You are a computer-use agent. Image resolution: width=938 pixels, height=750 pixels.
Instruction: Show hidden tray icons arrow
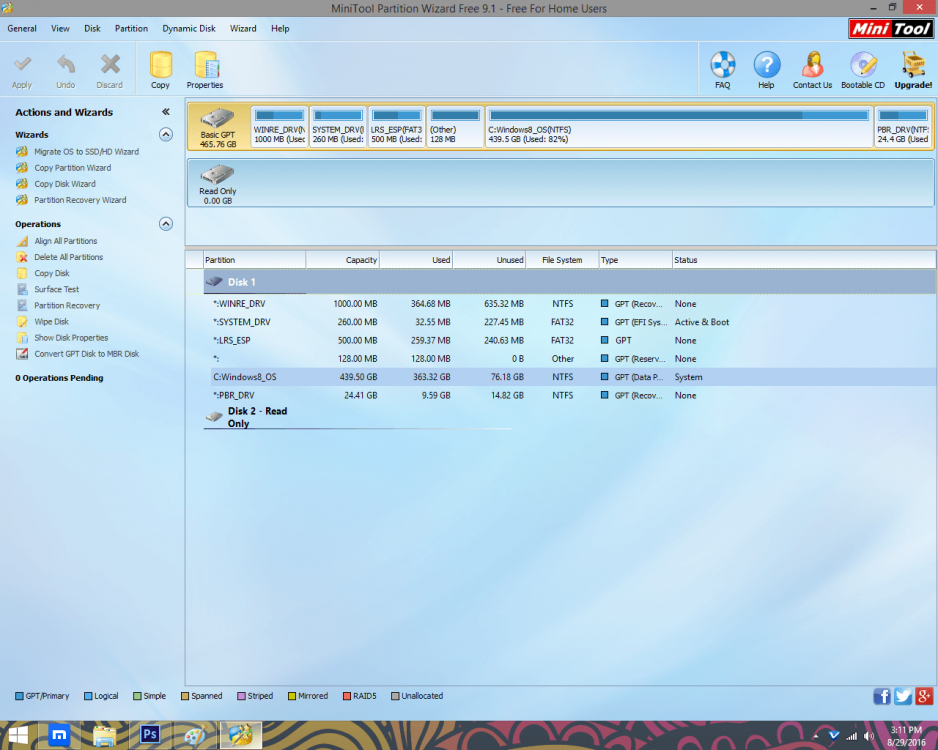(x=815, y=736)
